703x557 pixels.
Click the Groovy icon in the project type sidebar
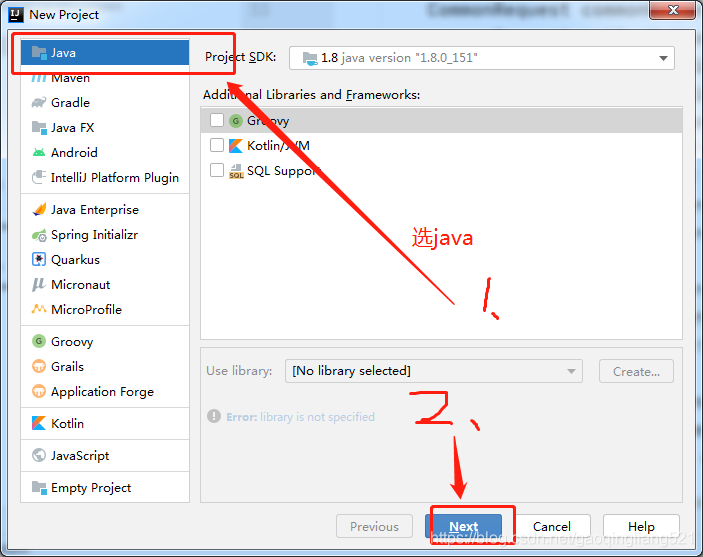point(39,341)
